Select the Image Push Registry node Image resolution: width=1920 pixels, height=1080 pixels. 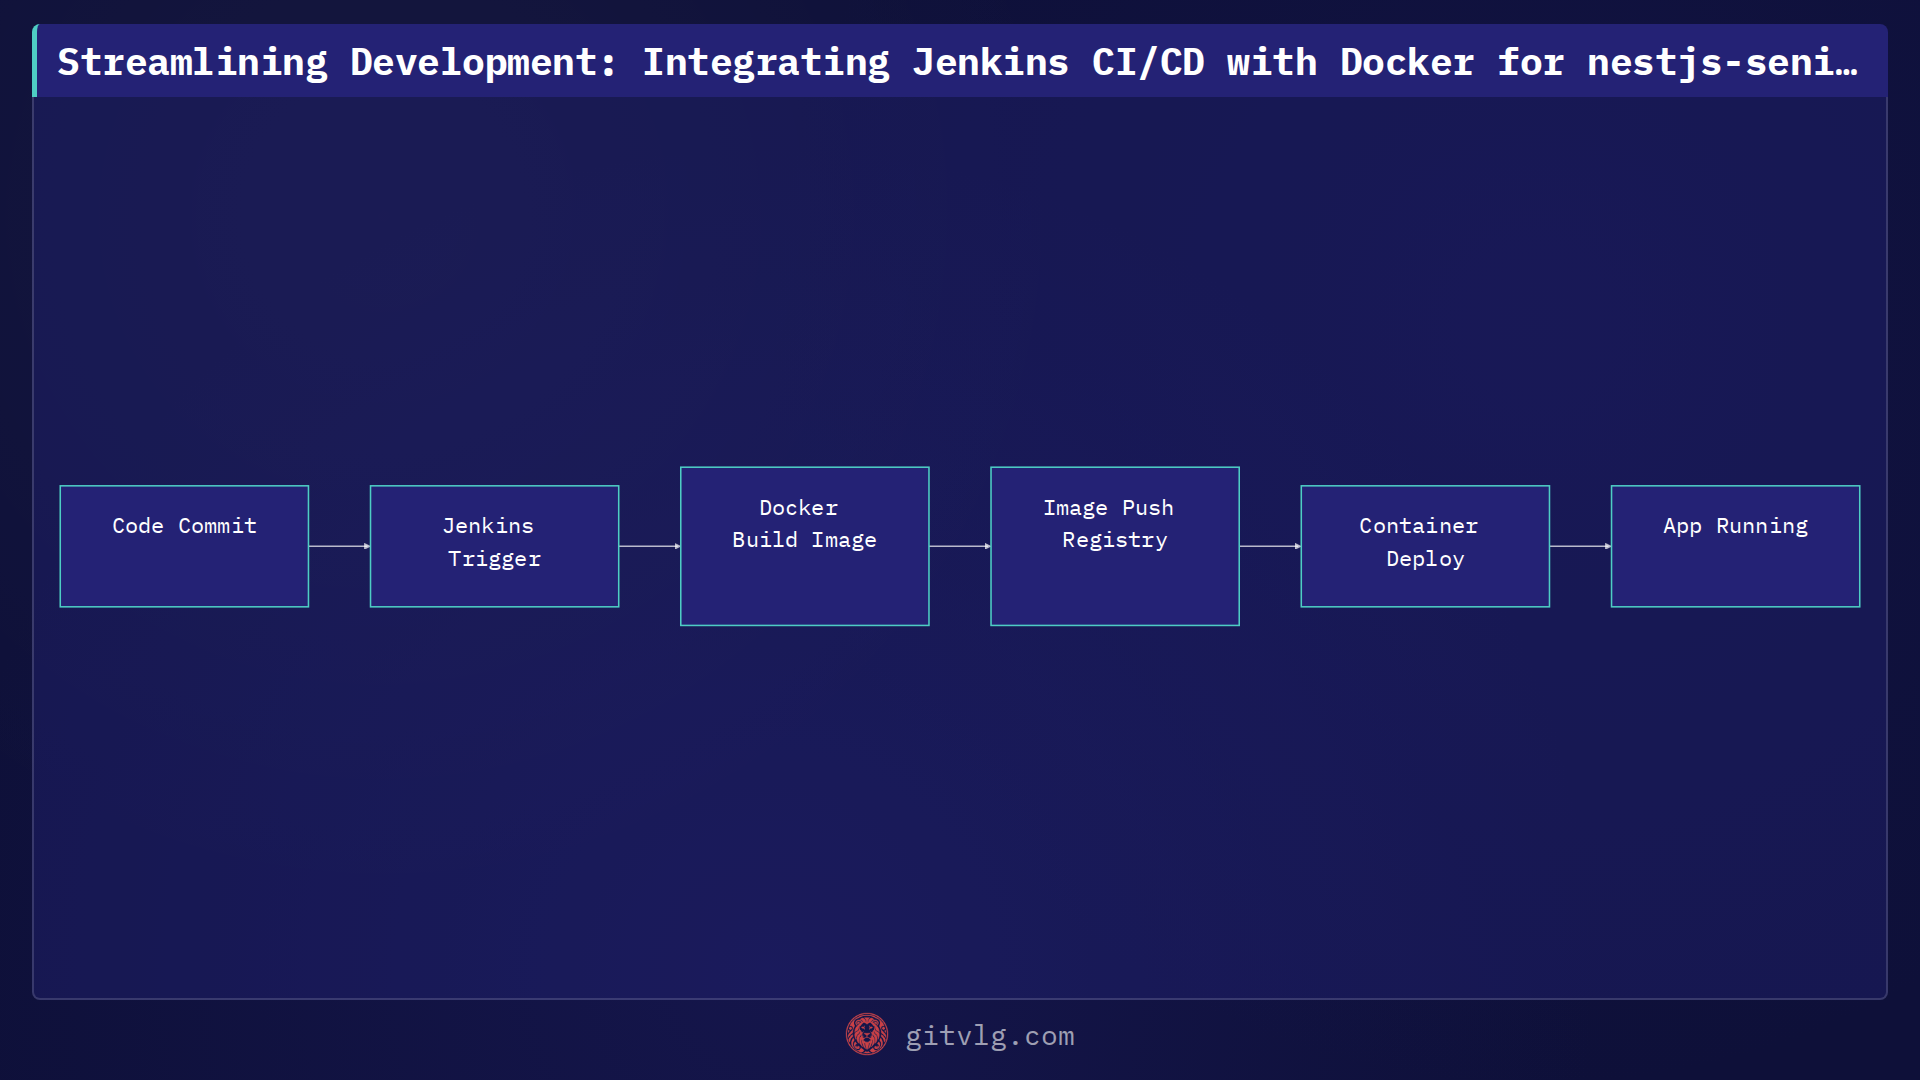tap(1115, 546)
